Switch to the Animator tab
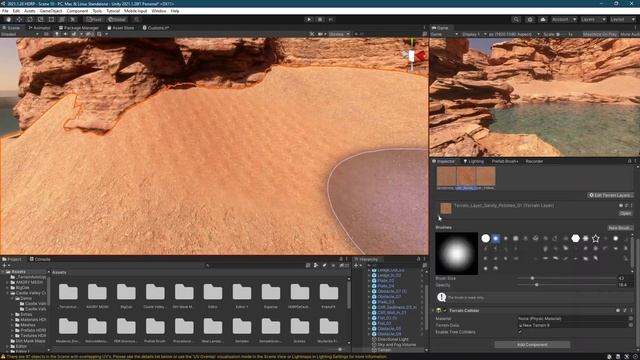The width and height of the screenshot is (640, 360). (39, 28)
